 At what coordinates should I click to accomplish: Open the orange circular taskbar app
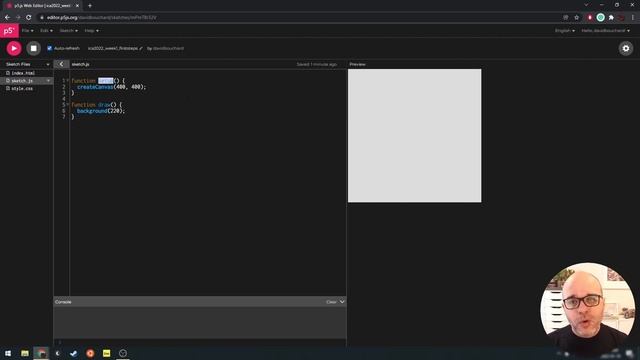[x=90, y=353]
